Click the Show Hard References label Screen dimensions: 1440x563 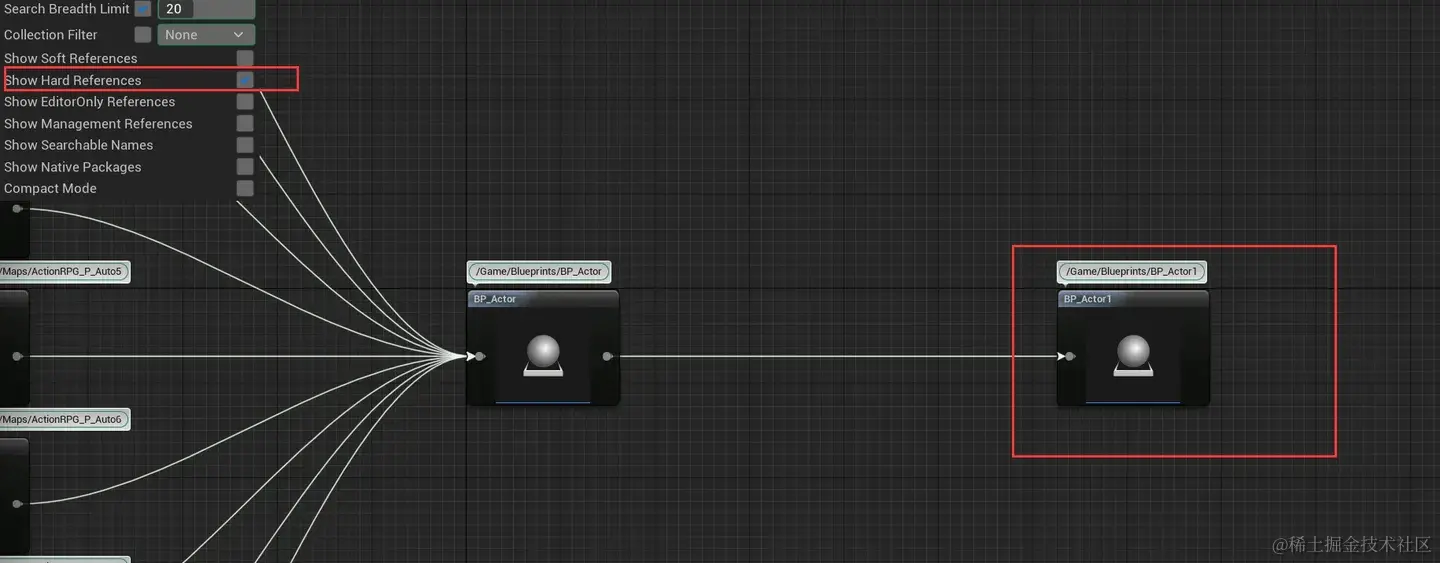click(73, 80)
